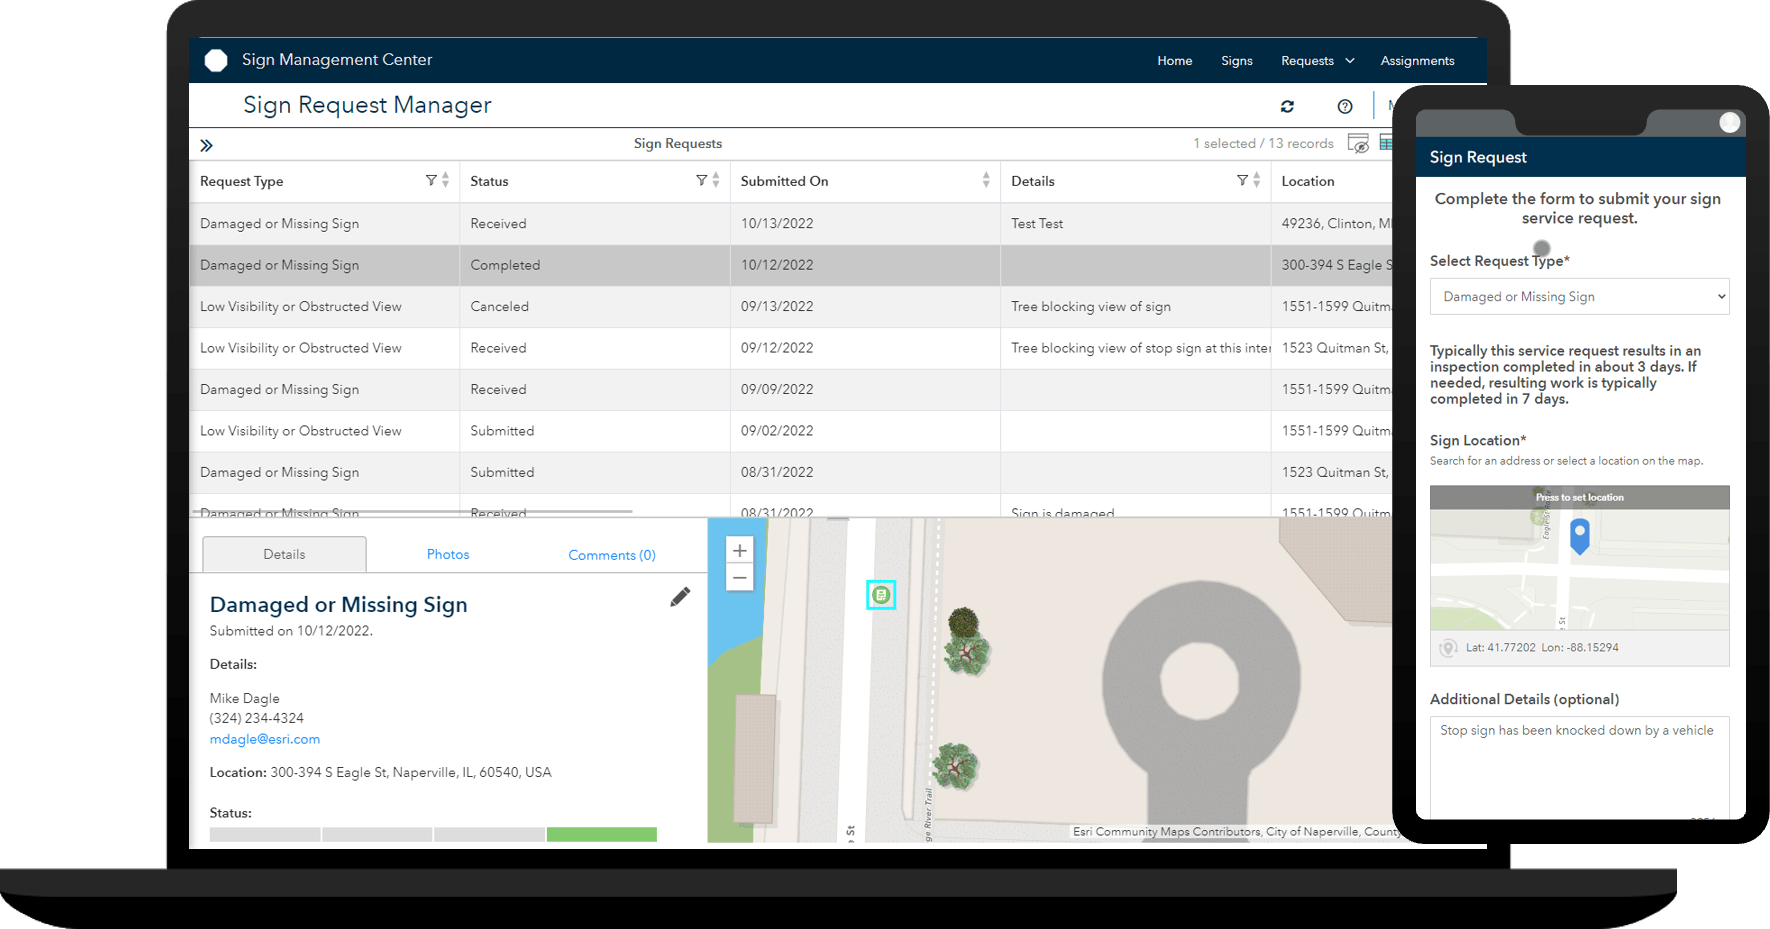
Task: Open the filter for Status column
Action: (x=700, y=180)
